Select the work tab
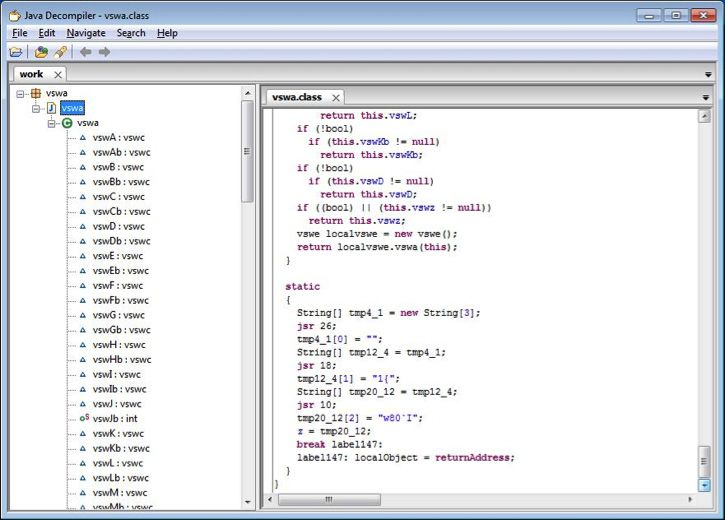The image size is (725, 520). (x=31, y=74)
